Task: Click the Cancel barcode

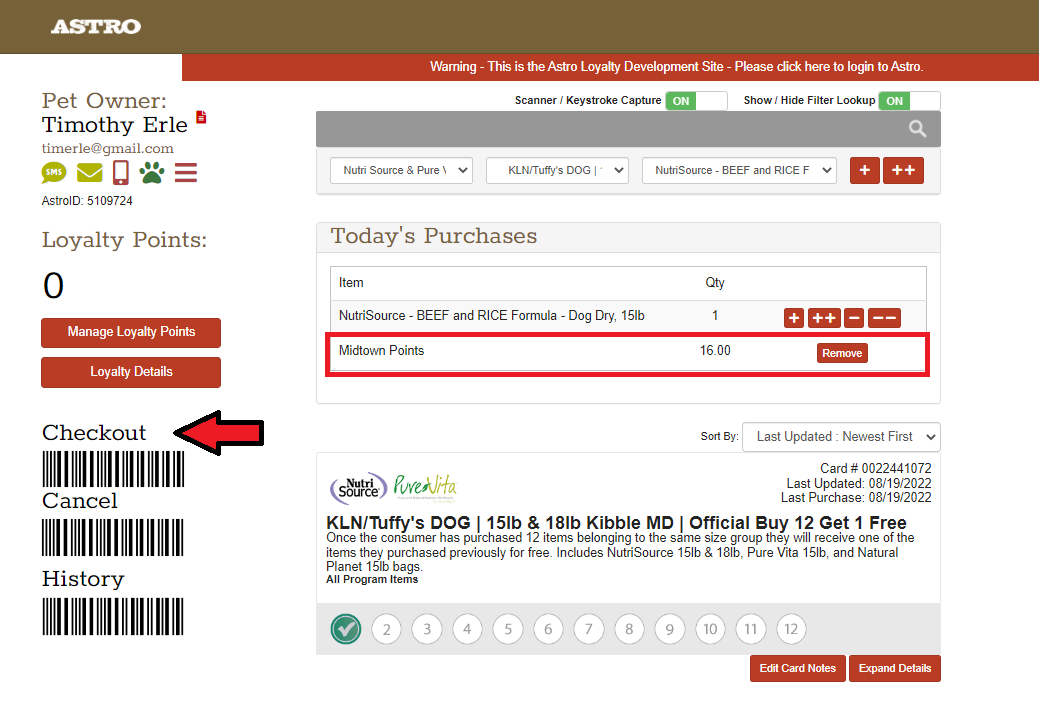Action: (113, 537)
